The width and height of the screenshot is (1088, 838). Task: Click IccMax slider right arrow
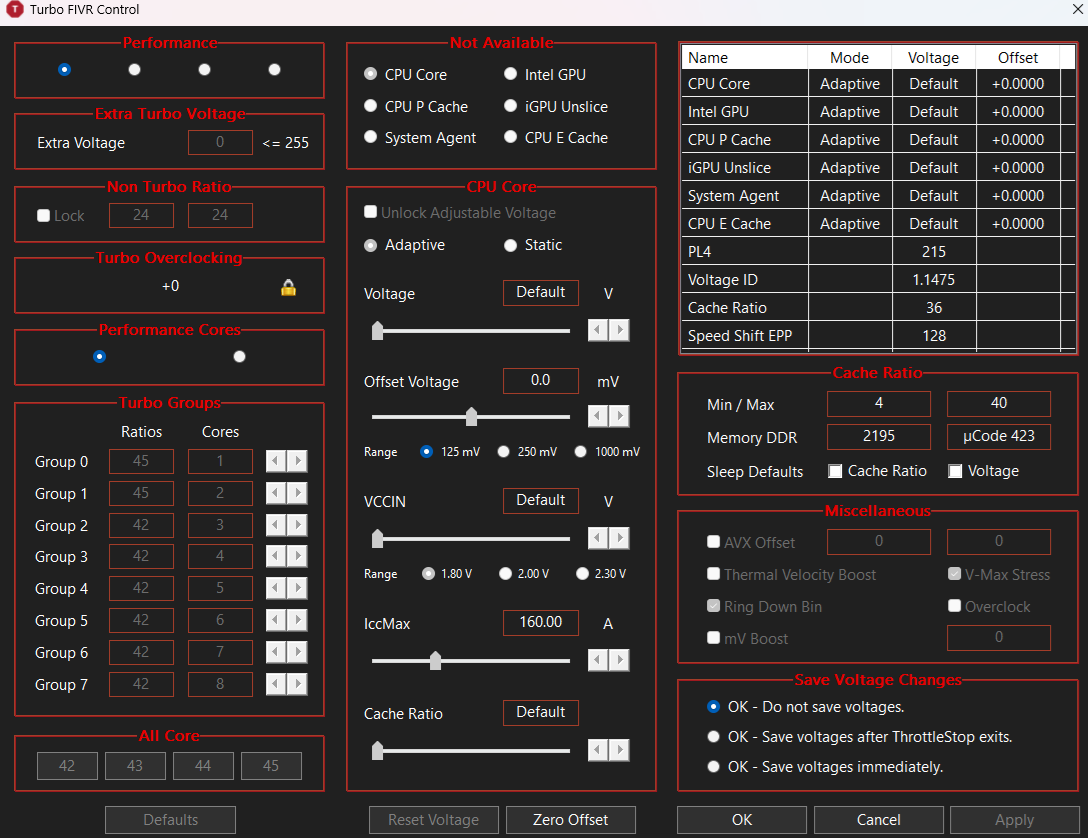(x=620, y=660)
